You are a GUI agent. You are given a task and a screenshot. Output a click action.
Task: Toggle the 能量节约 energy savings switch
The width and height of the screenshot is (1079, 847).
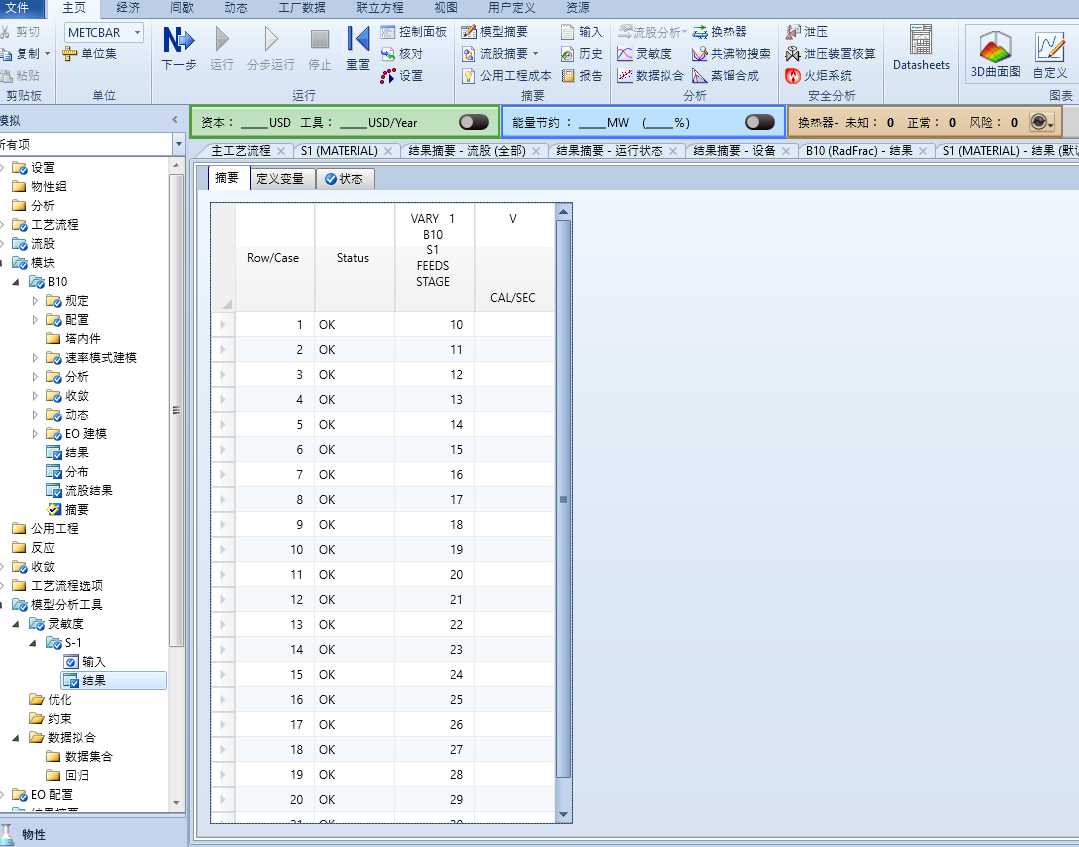point(760,122)
